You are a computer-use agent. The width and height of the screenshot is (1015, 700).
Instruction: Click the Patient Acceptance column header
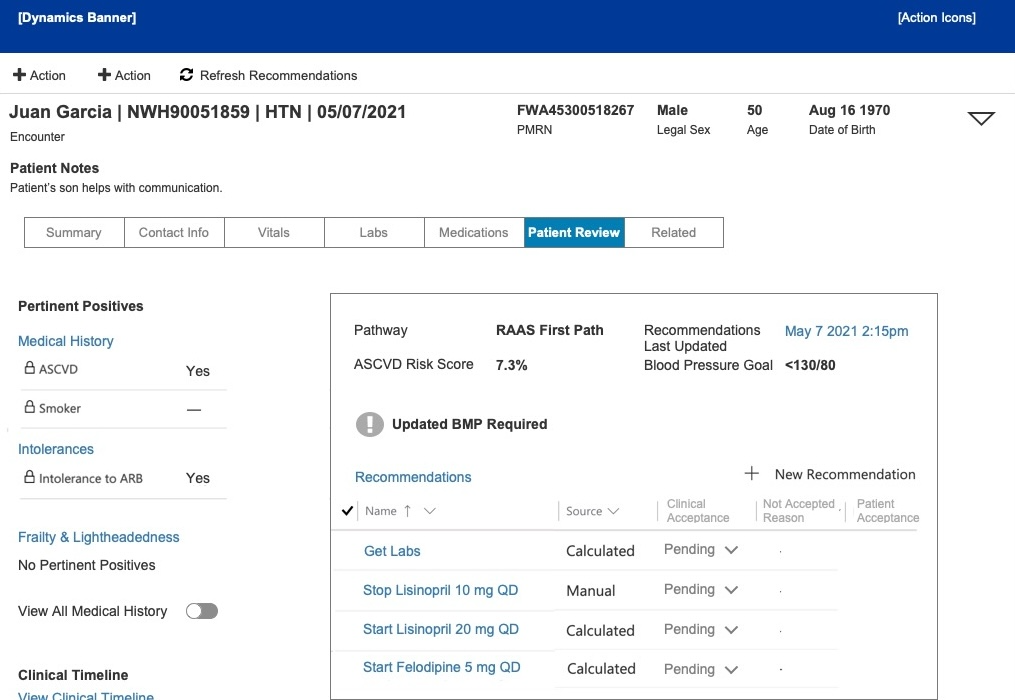(887, 511)
